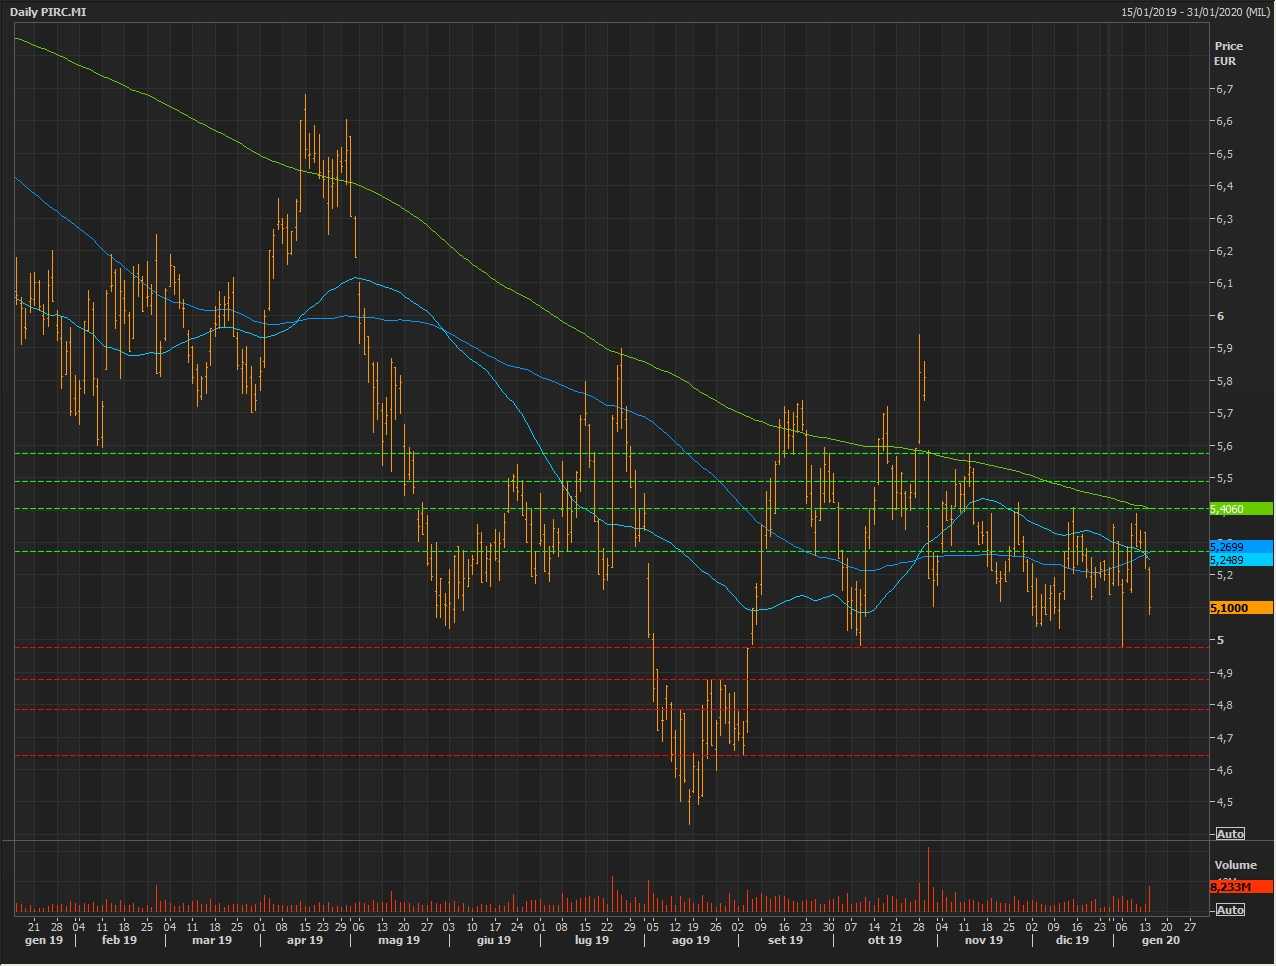1276x966 pixels.
Task: Click the blue 5,2699 moving average tag
Action: [1240, 547]
